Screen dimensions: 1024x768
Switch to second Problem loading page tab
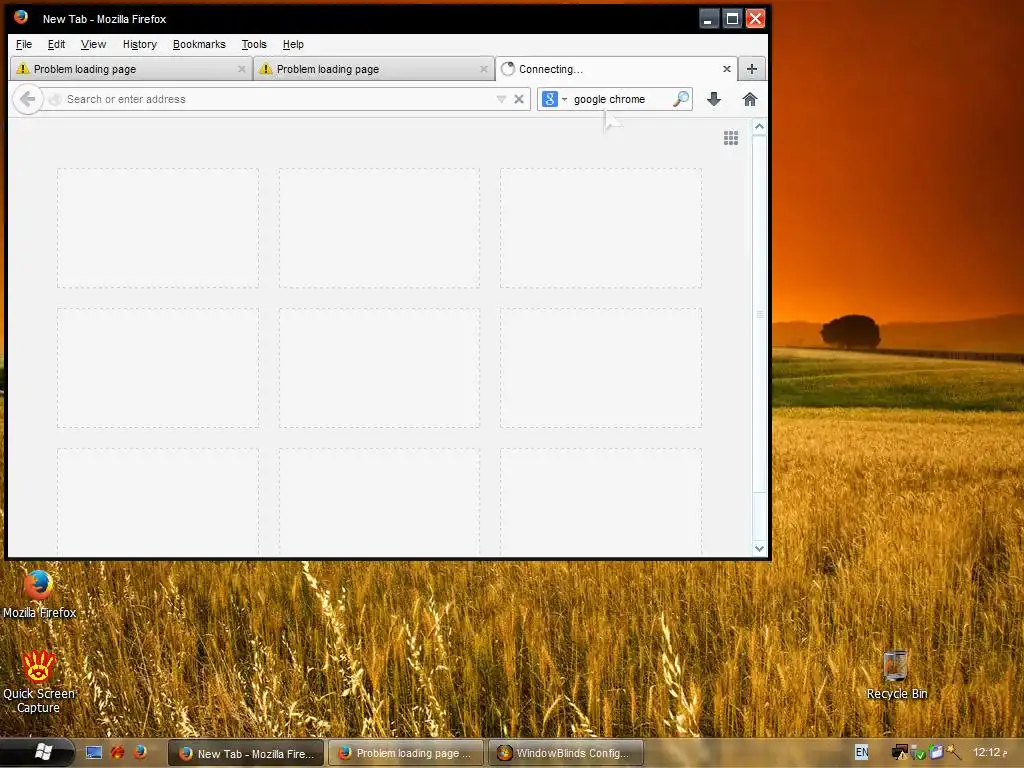point(374,69)
